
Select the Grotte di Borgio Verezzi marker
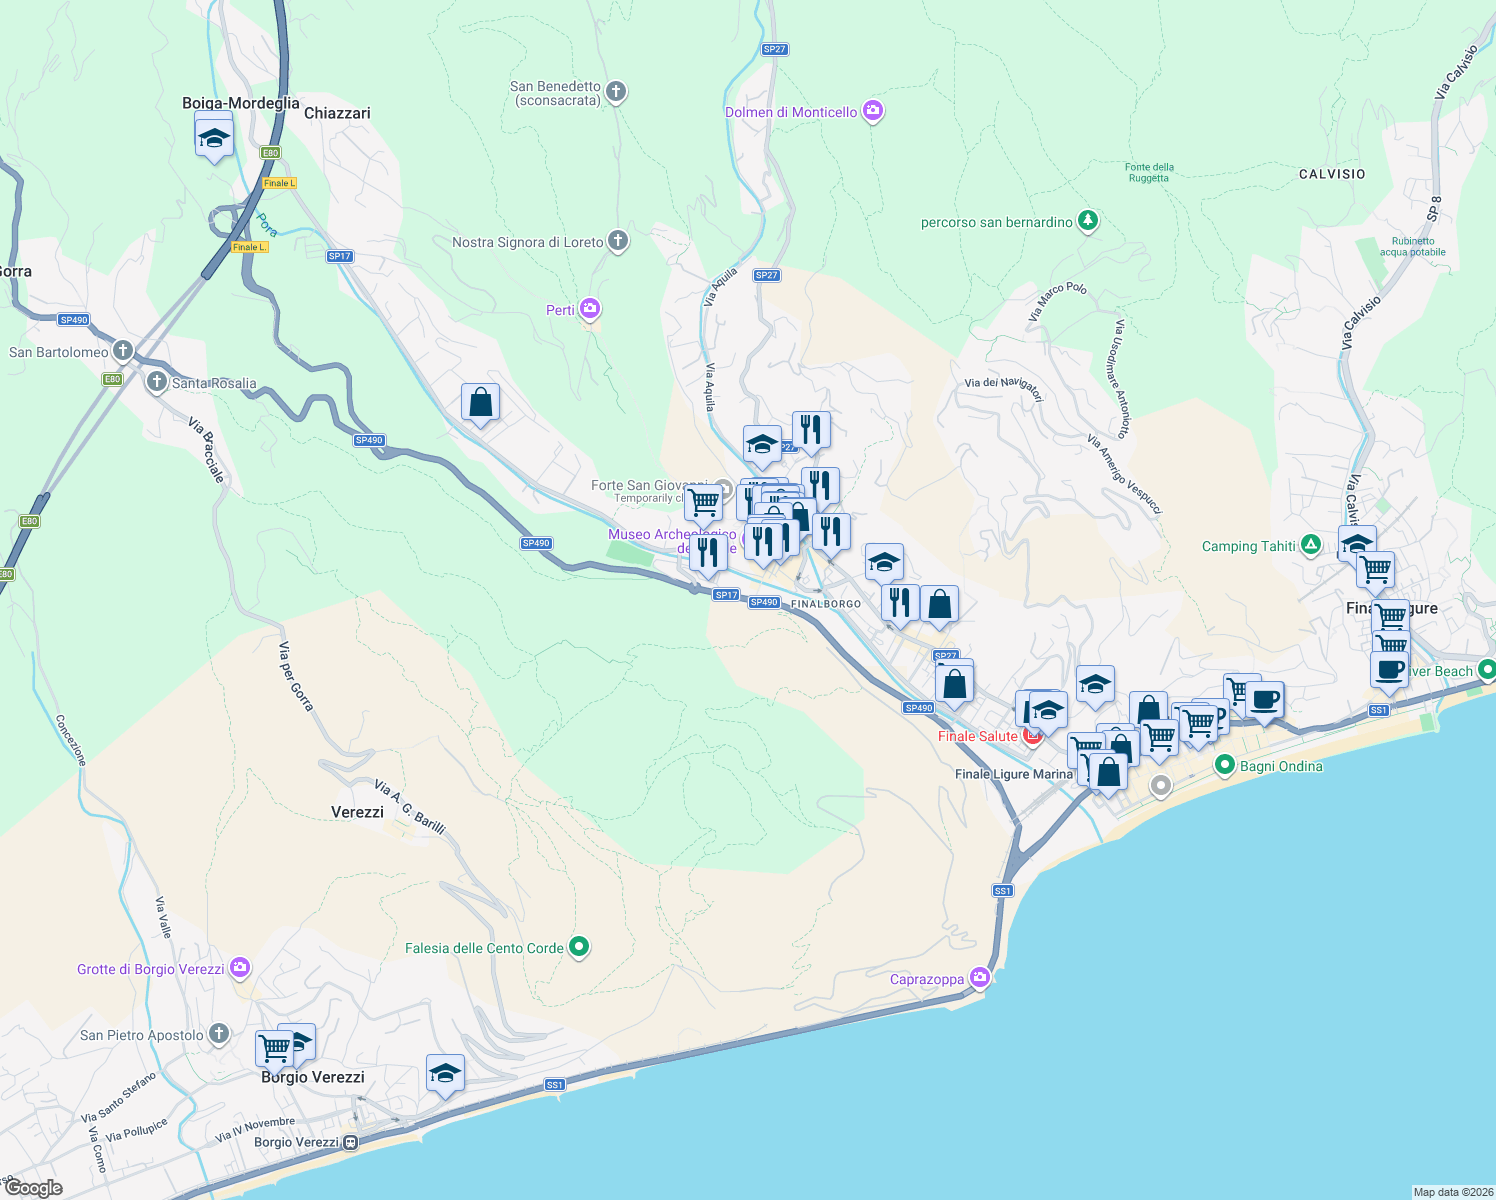coord(240,968)
